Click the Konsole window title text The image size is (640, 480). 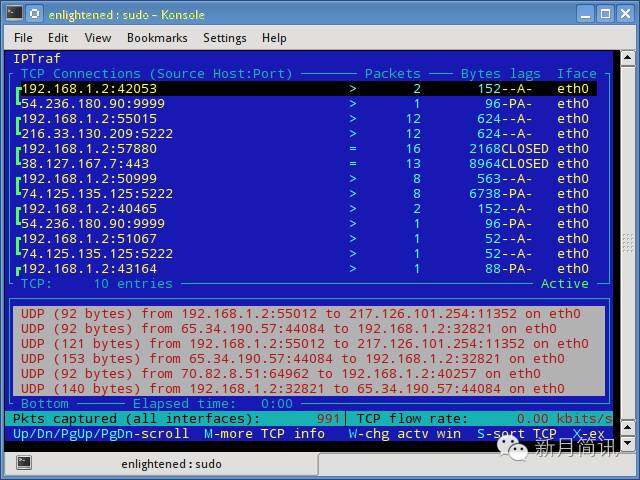coord(127,15)
